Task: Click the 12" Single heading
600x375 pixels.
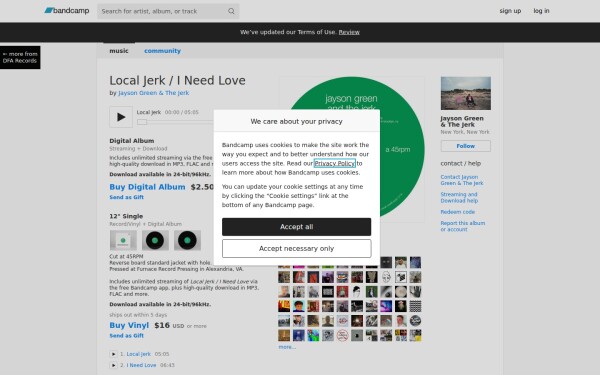Action: click(x=126, y=216)
